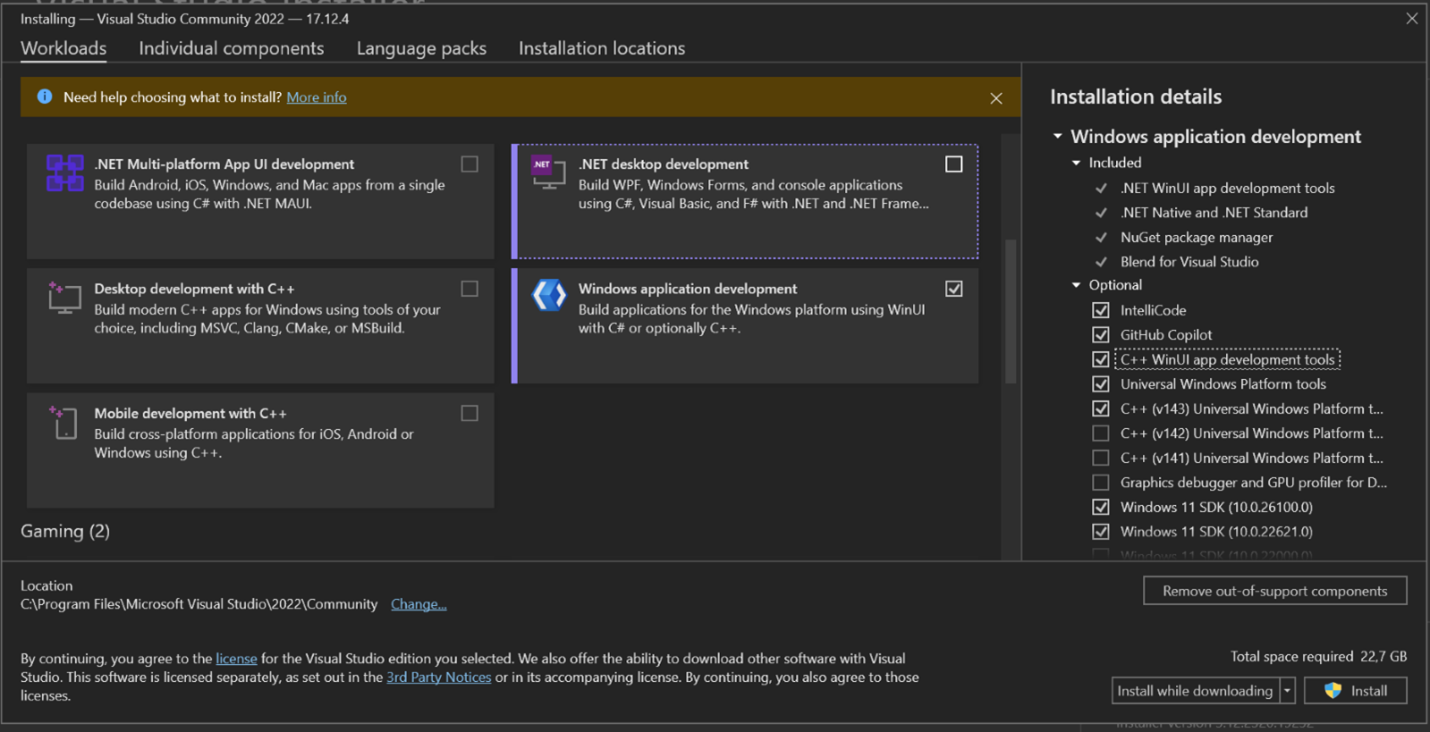Enable Graphics debugger and GPU profiler
The image size is (1430, 732).
pos(1101,482)
